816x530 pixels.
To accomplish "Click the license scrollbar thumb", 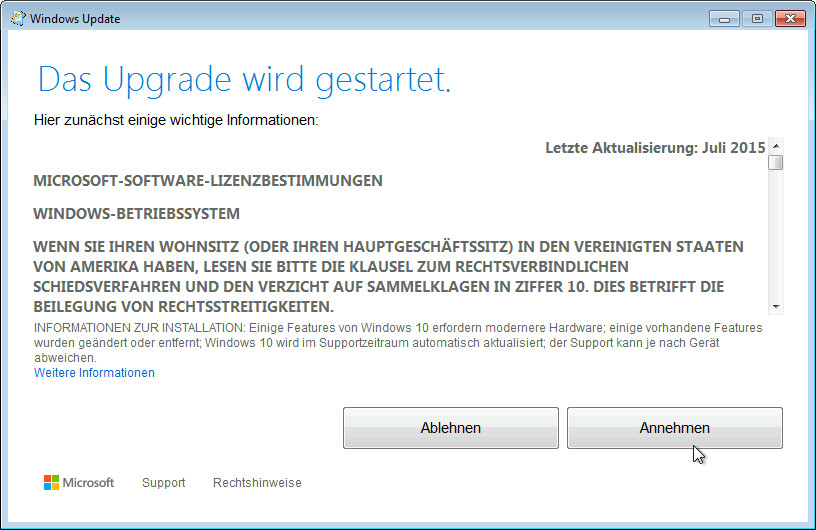I will [776, 162].
